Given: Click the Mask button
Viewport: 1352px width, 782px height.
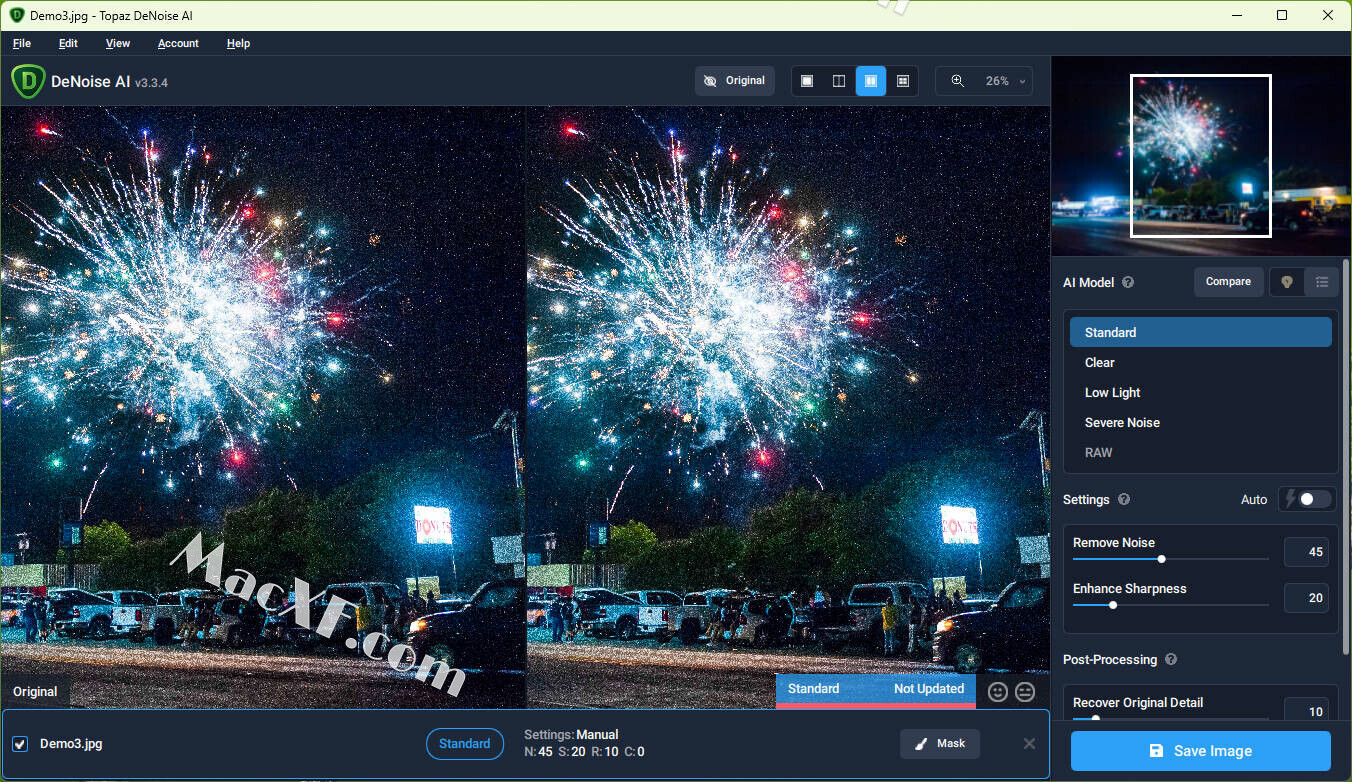Looking at the screenshot, I should 940,743.
